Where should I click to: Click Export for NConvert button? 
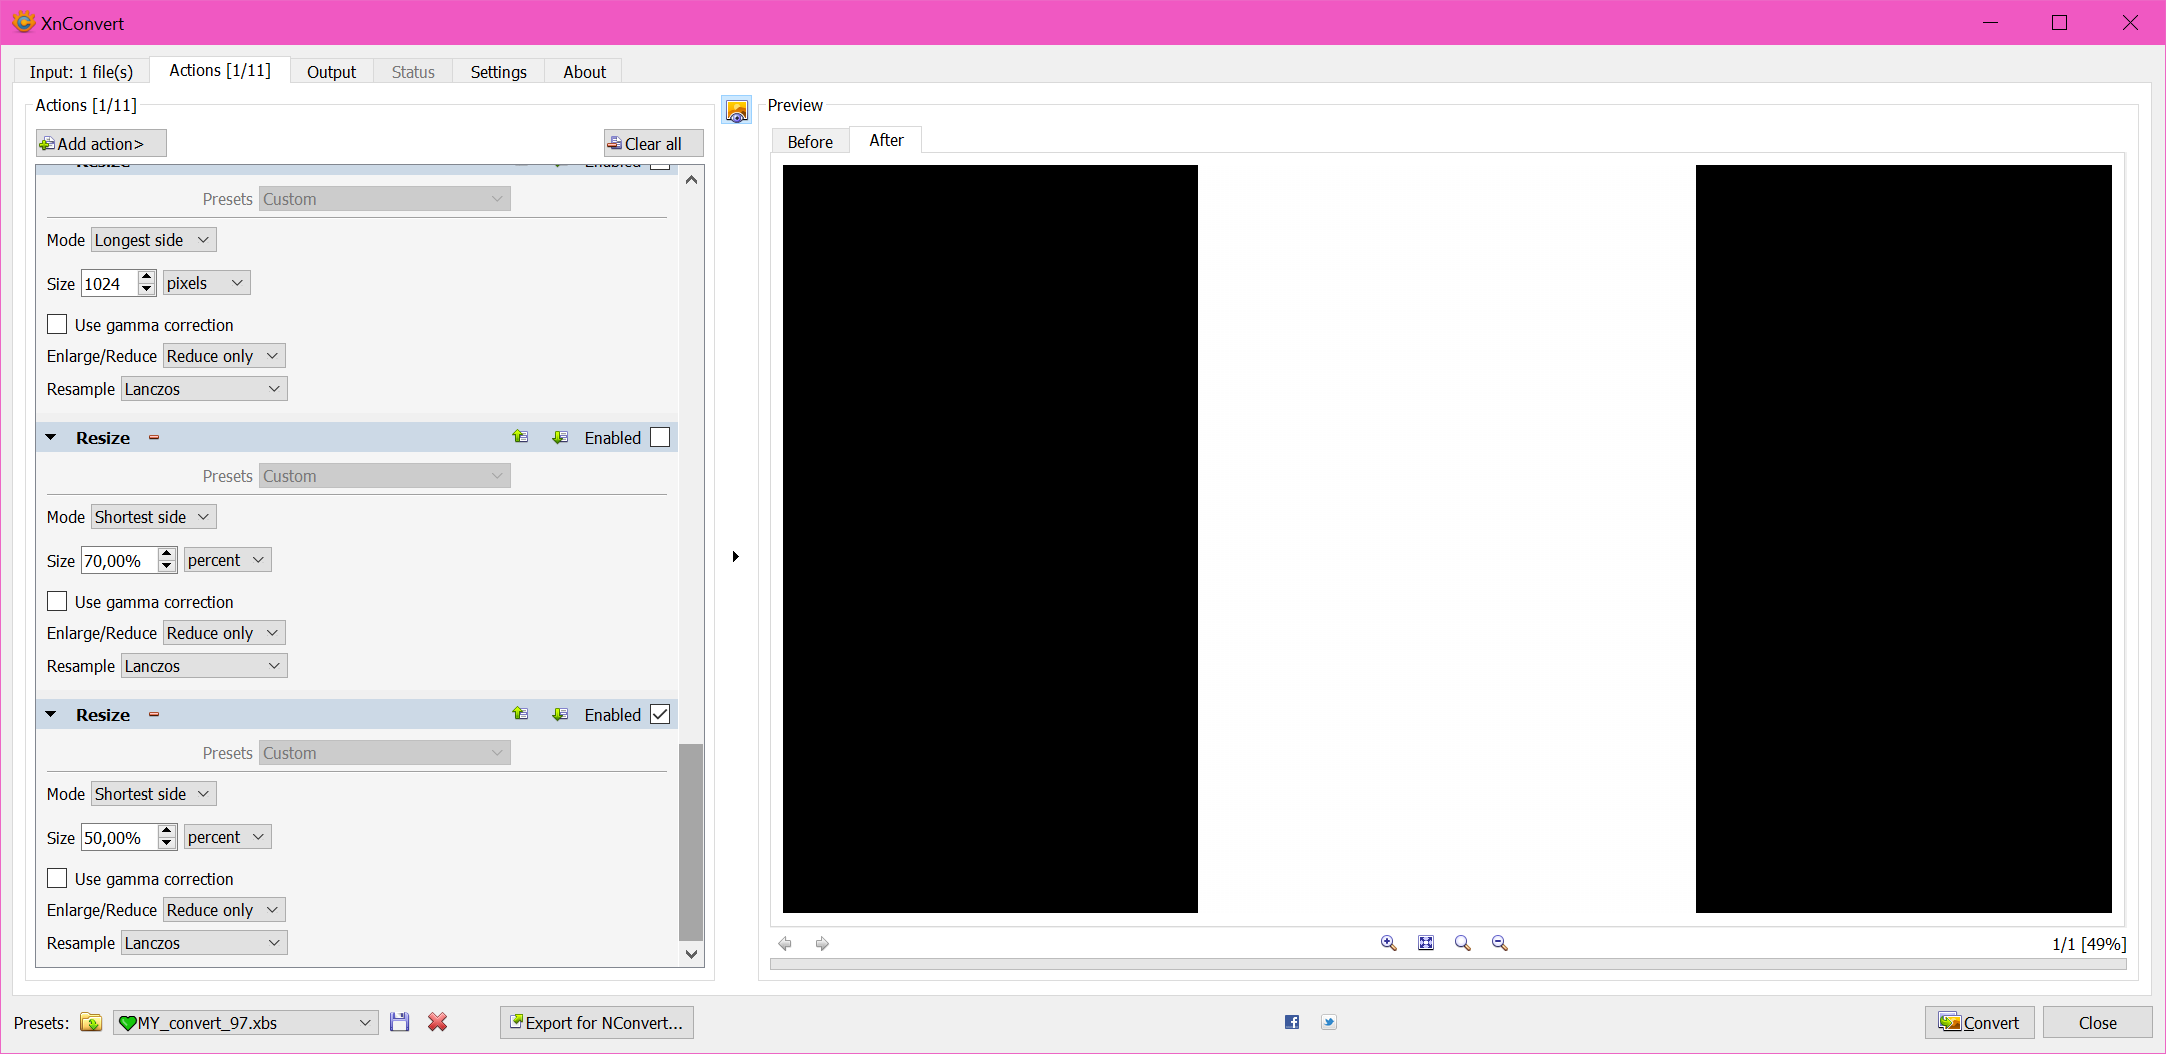[596, 1022]
